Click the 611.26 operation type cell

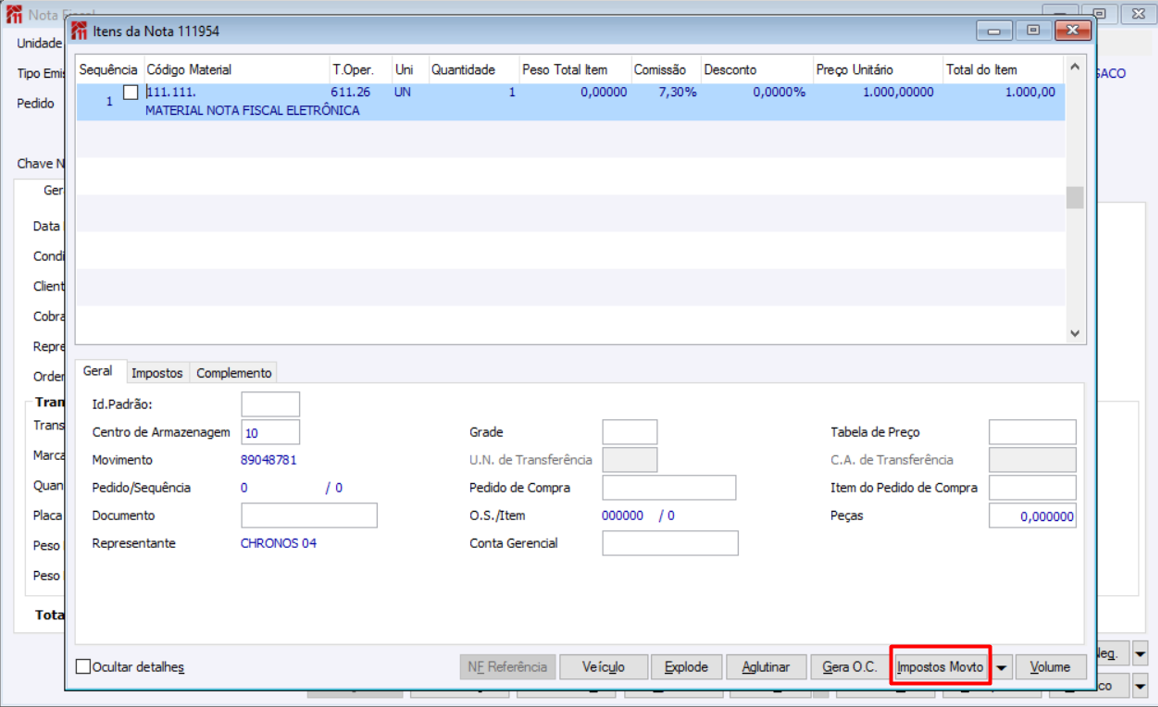tap(350, 92)
